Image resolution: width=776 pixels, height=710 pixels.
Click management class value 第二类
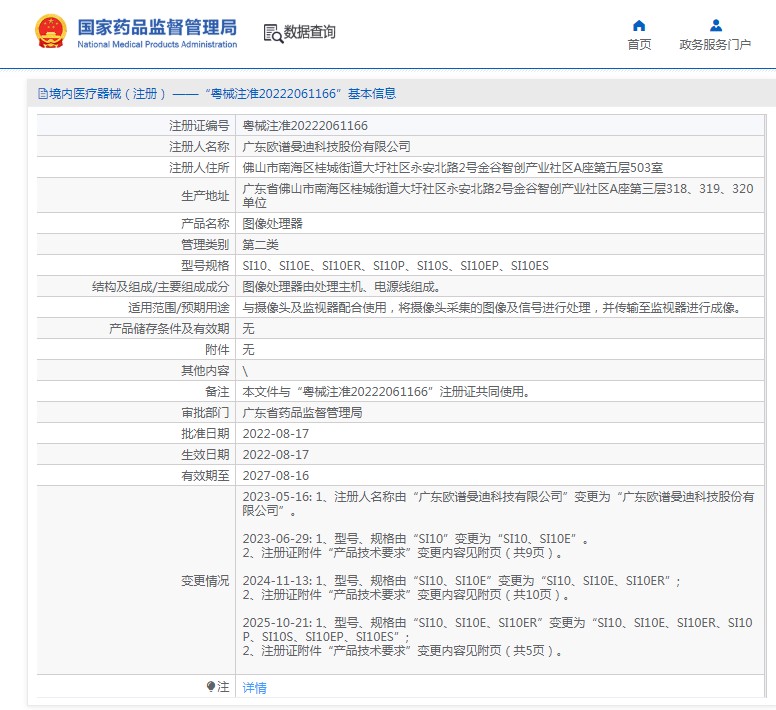[x=260, y=244]
